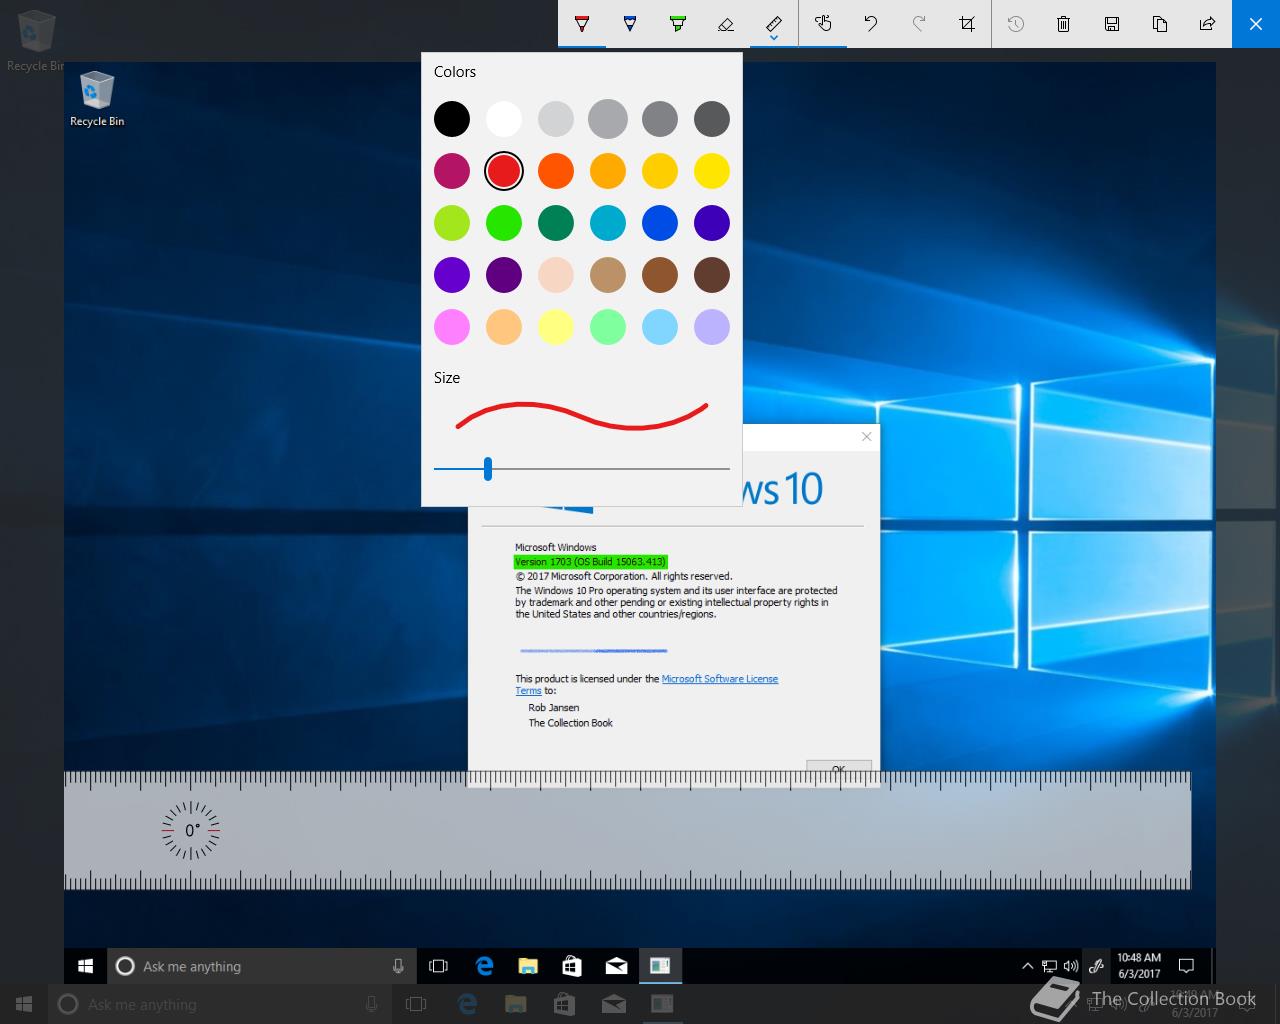Choose the eraser tool
This screenshot has height=1024, width=1280.
pos(726,24)
